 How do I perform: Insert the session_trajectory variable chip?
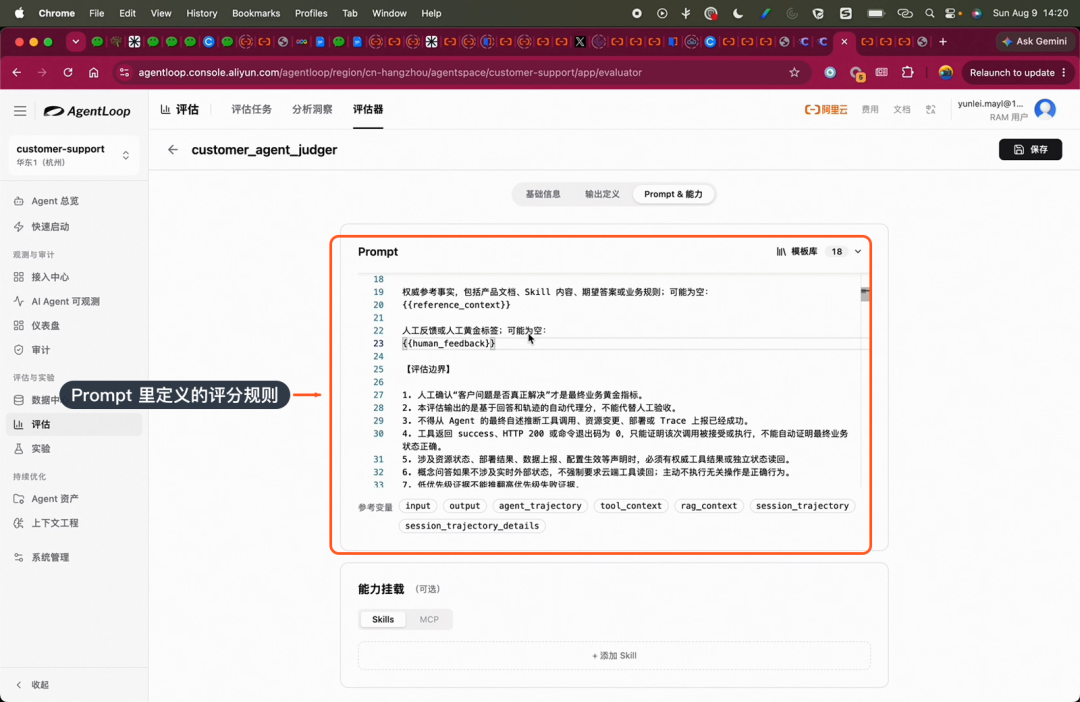pyautogui.click(x=802, y=506)
